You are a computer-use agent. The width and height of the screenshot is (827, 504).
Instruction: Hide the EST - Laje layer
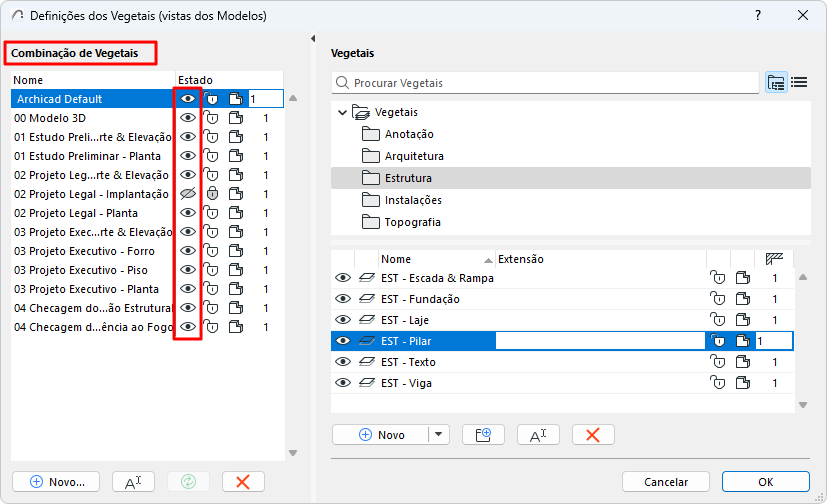(x=343, y=320)
